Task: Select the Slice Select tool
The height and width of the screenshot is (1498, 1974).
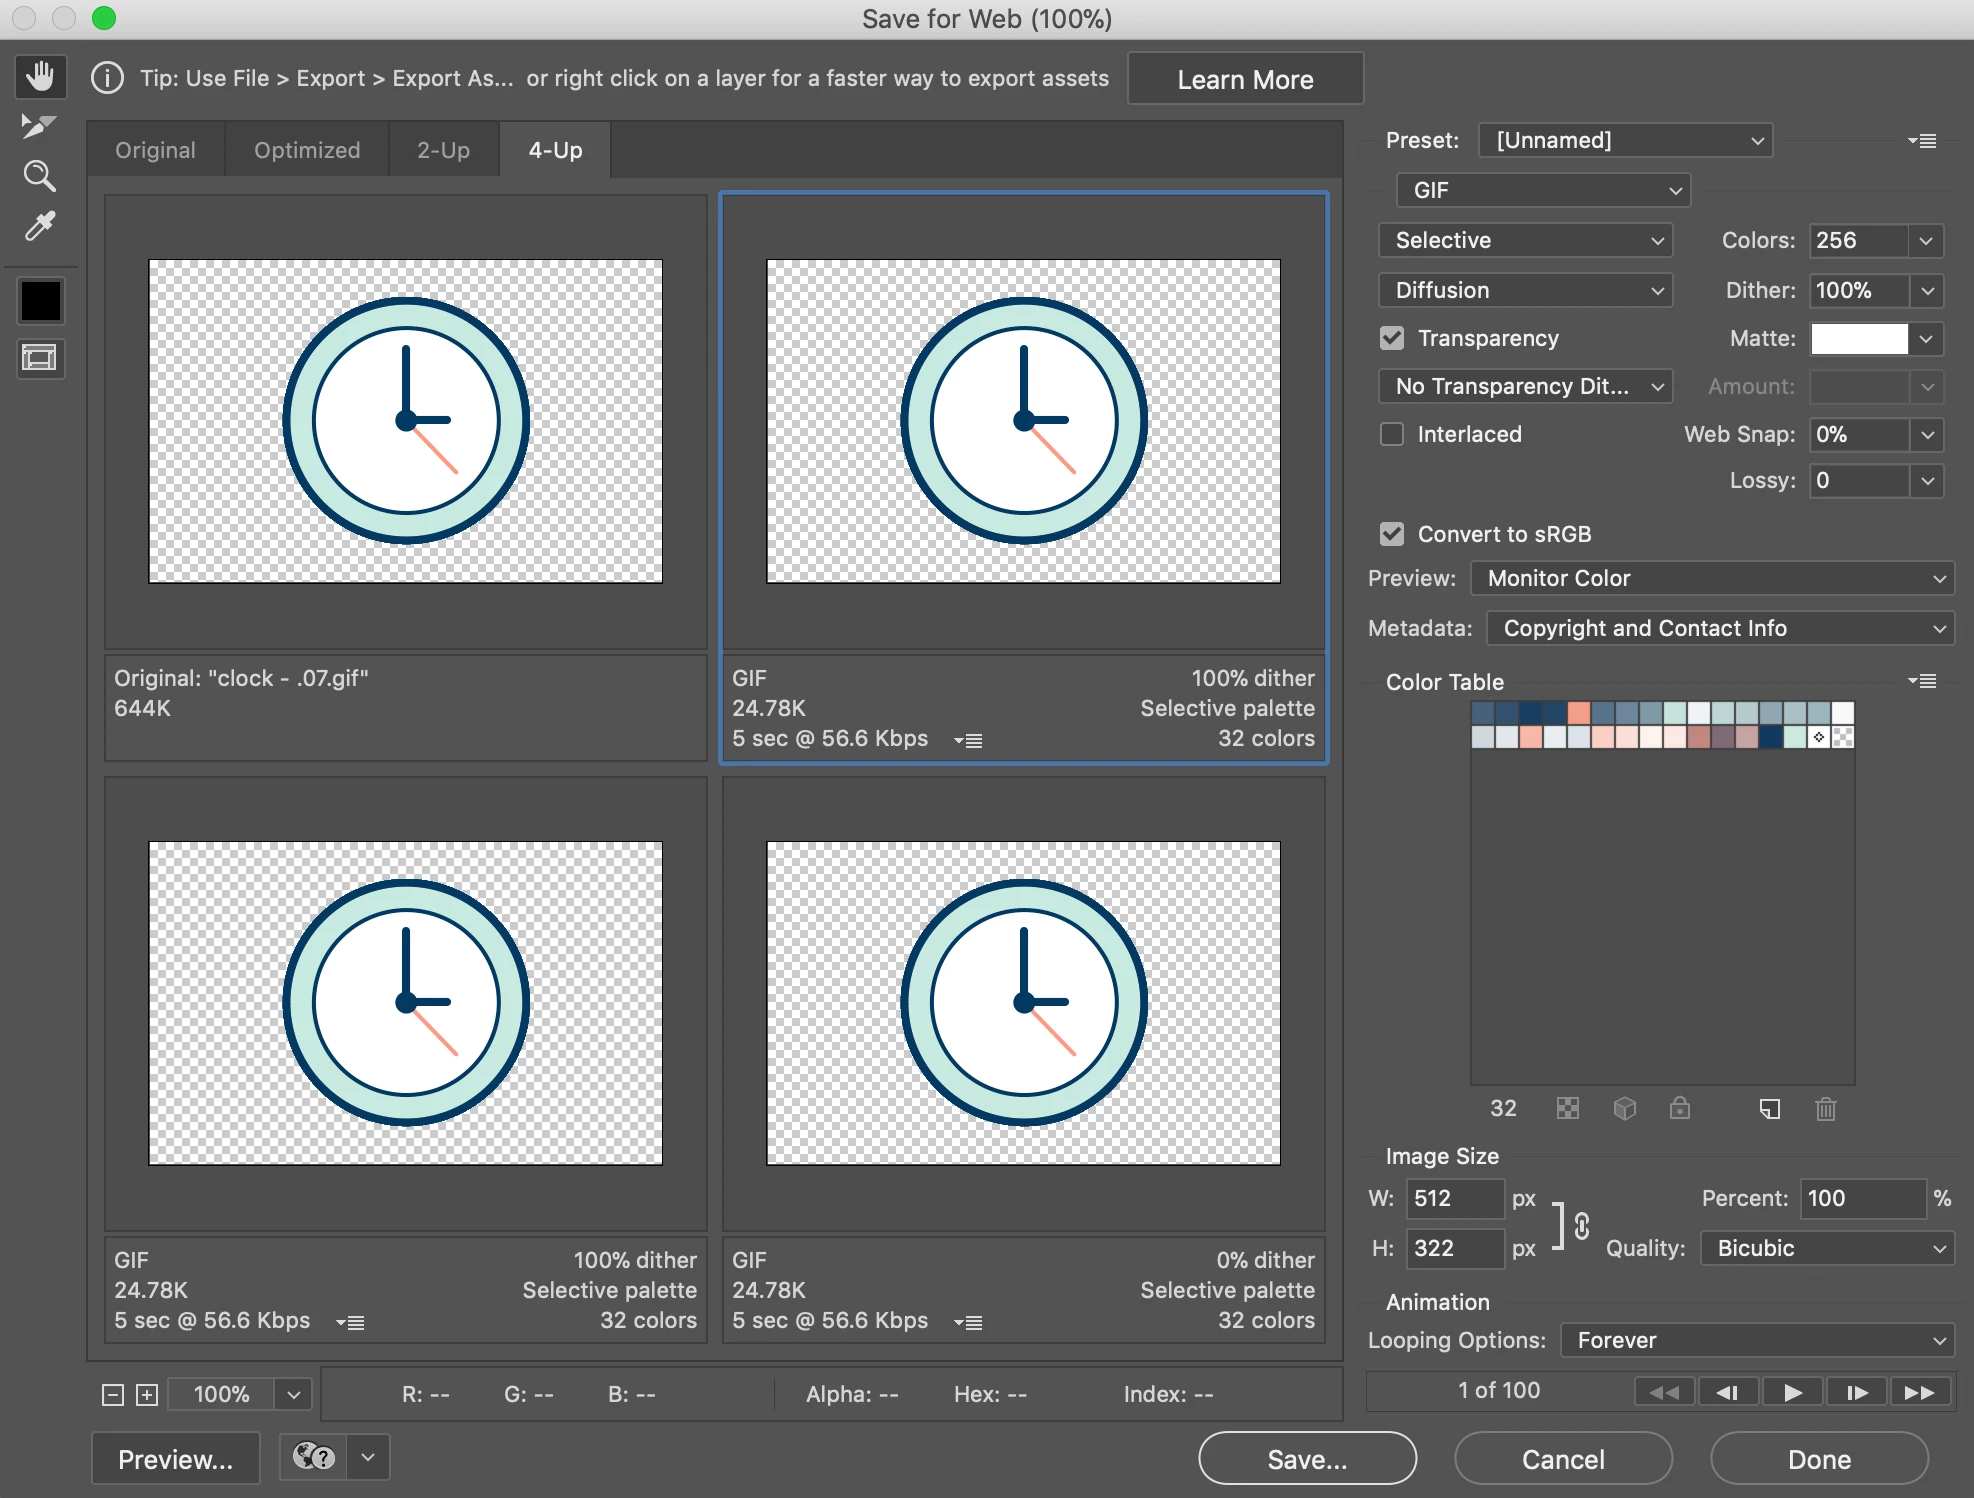Action: coord(38,126)
